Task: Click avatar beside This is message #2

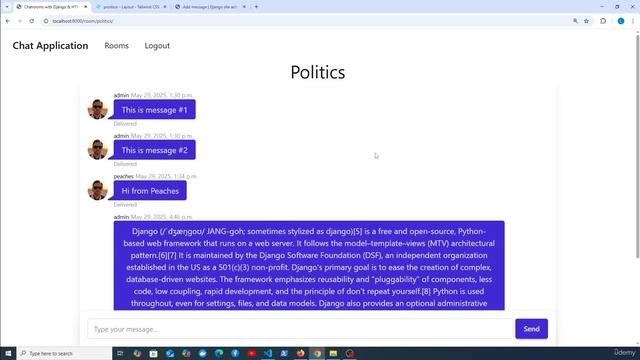Action: click(x=98, y=149)
